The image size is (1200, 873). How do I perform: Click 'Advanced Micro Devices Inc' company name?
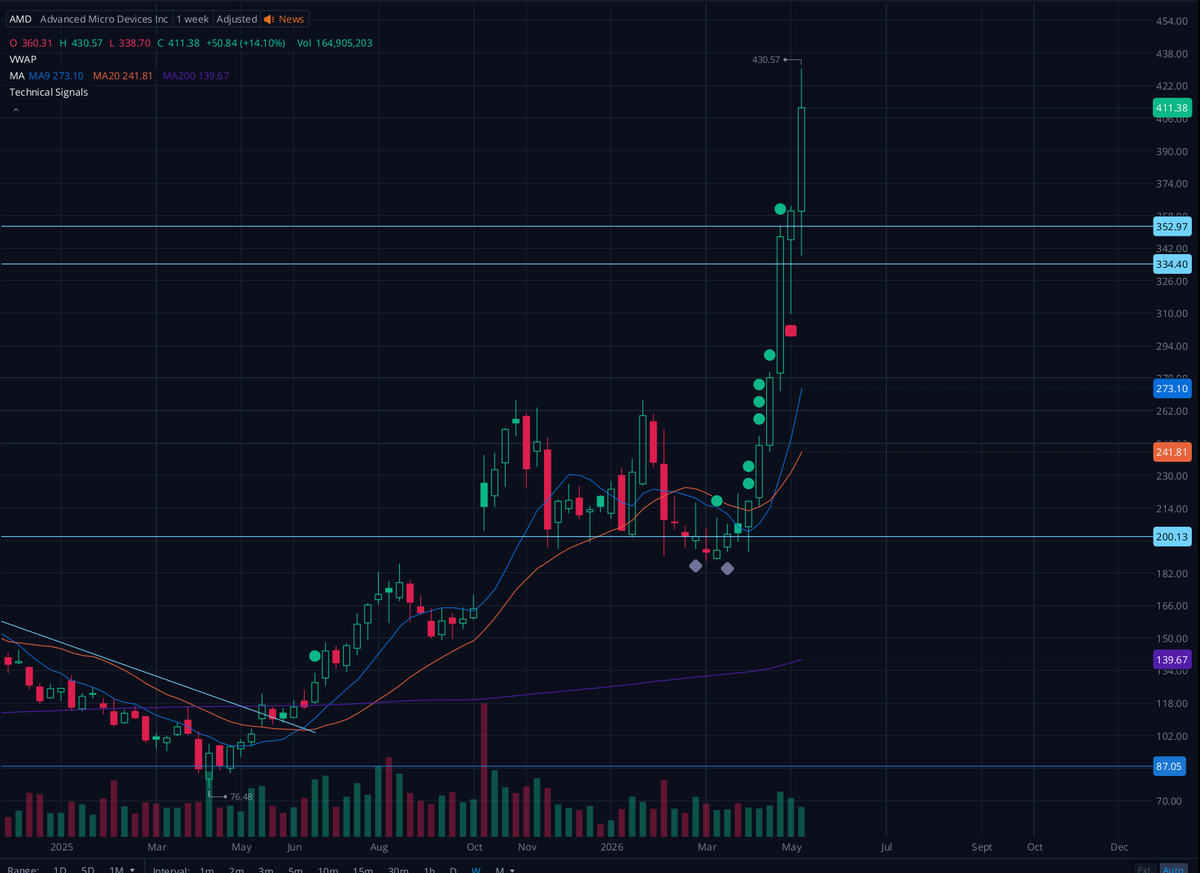click(x=104, y=19)
